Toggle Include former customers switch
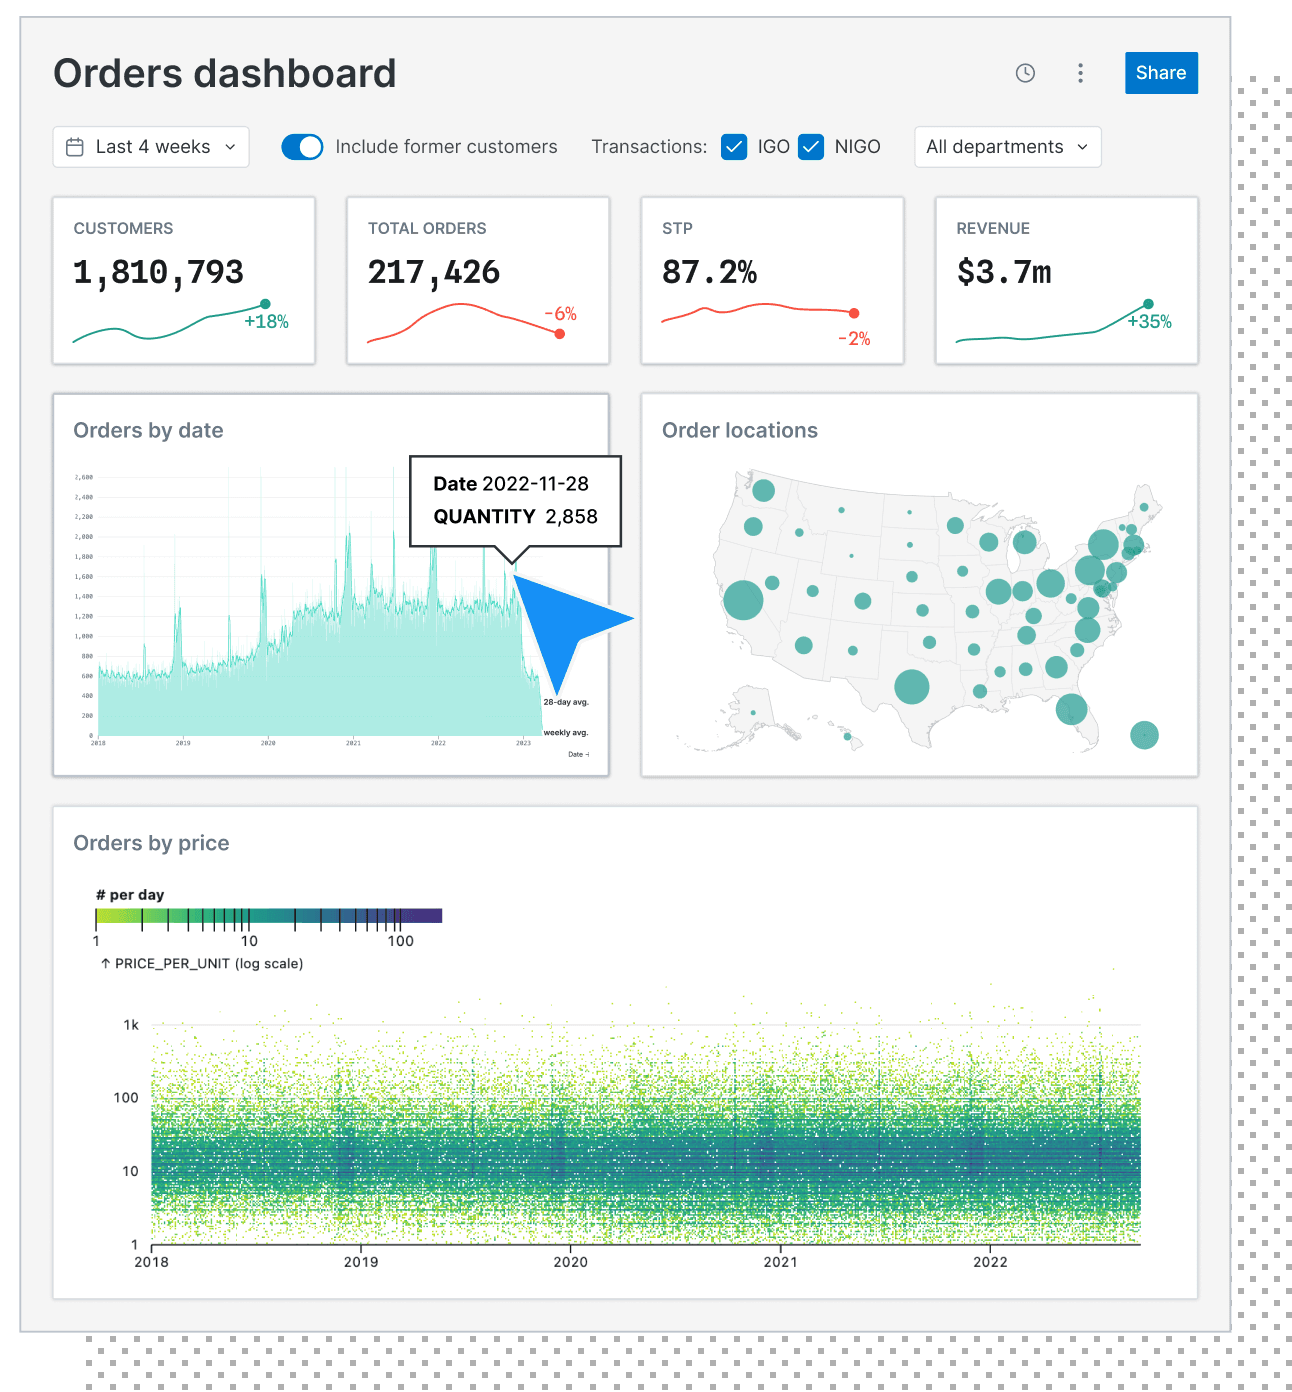This screenshot has width=1292, height=1392. tap(302, 147)
